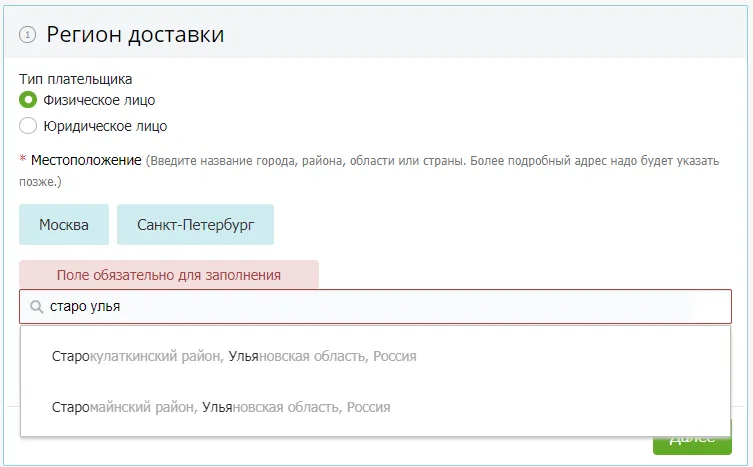Click "Ульяновская область, Россия" in second suggestion

296,407
